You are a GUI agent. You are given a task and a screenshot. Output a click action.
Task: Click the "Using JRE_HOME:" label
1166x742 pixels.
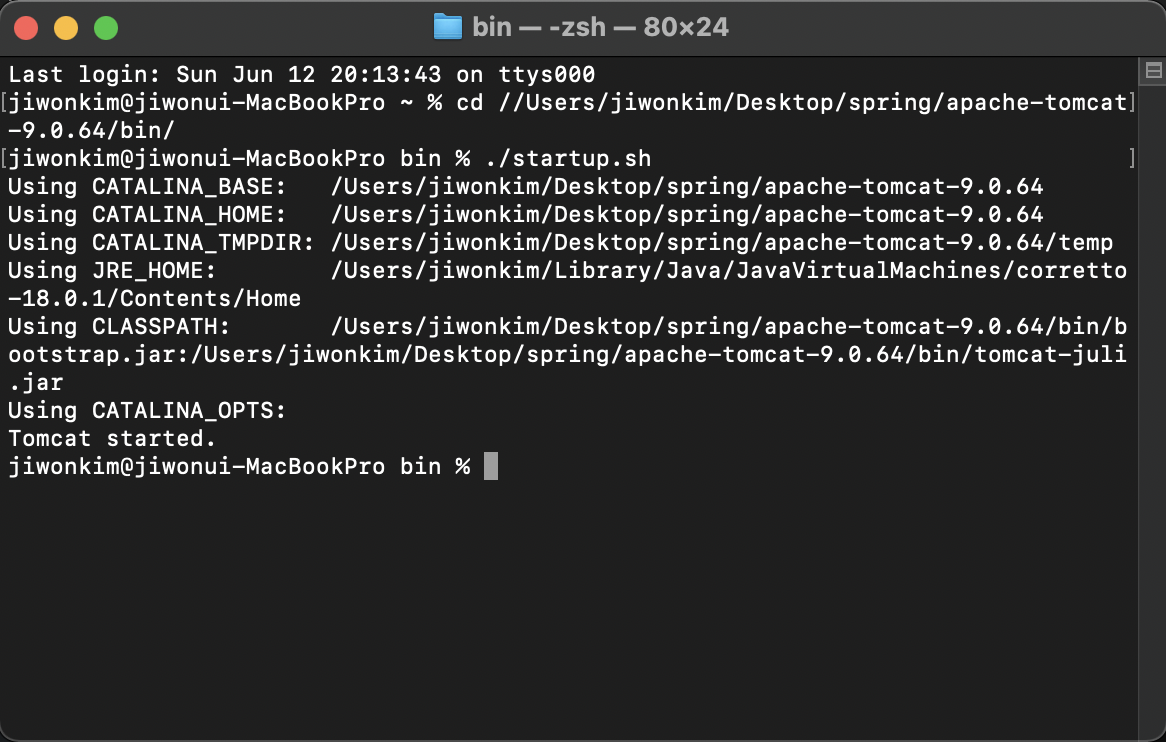pyautogui.click(x=112, y=271)
